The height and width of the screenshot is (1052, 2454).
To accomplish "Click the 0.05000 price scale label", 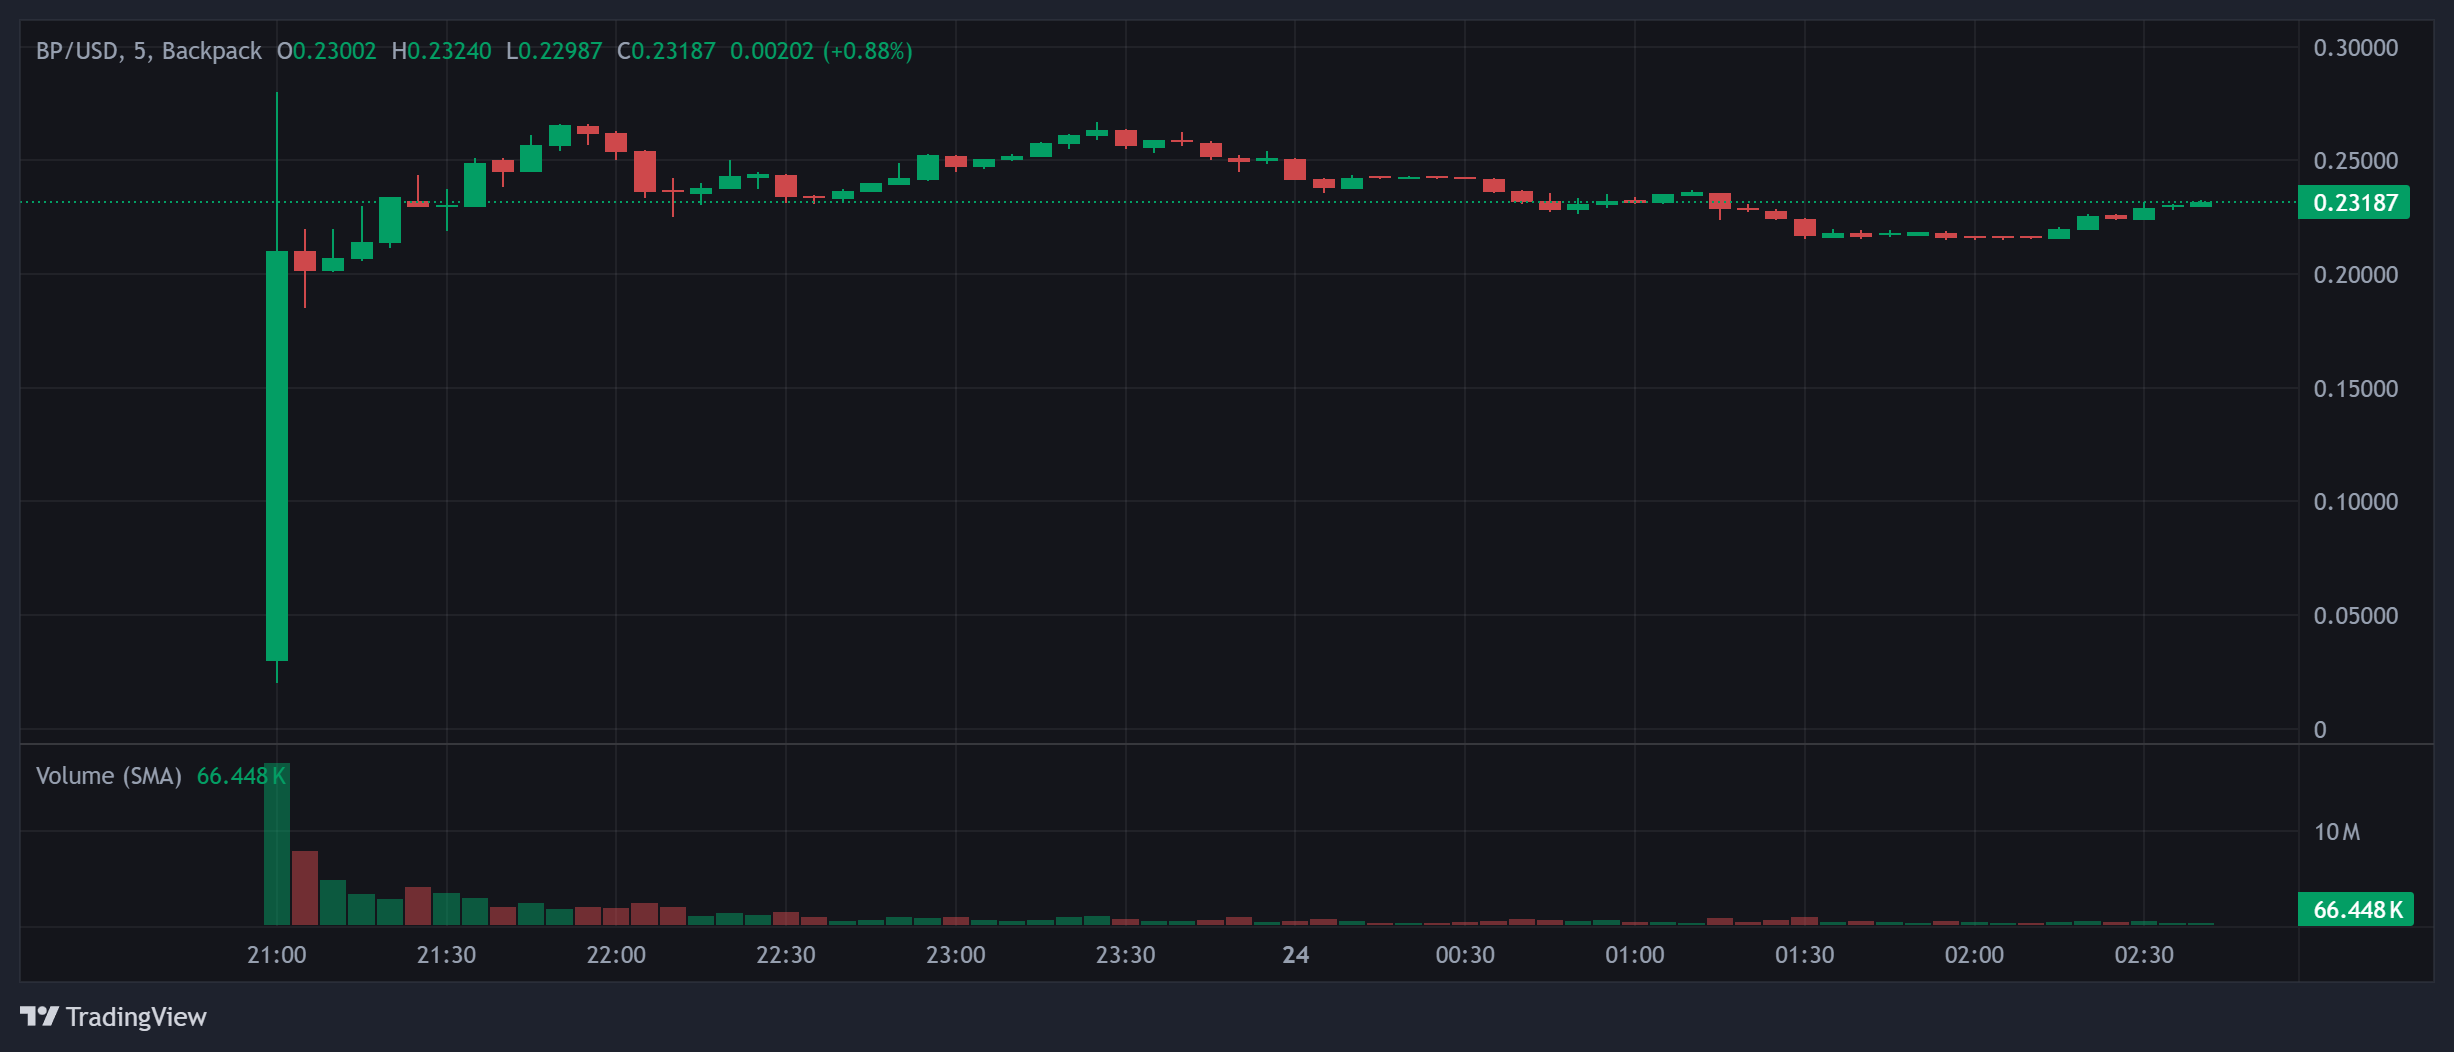I will pyautogui.click(x=2355, y=616).
